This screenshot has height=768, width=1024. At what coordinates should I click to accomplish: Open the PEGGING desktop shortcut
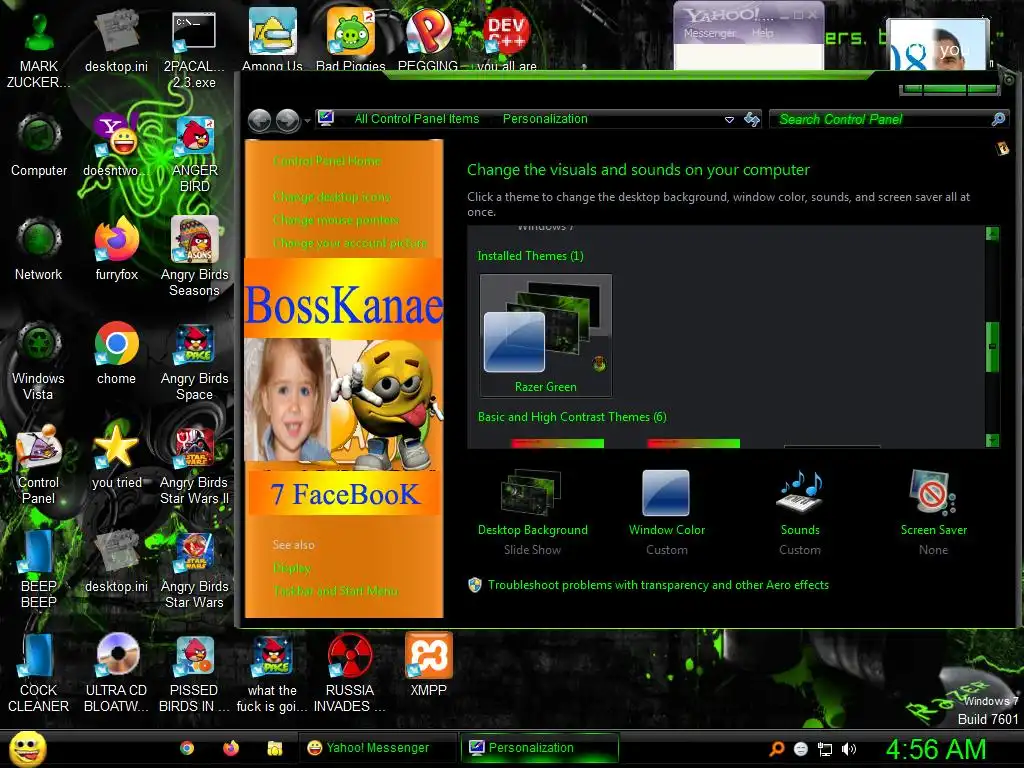[x=428, y=39]
